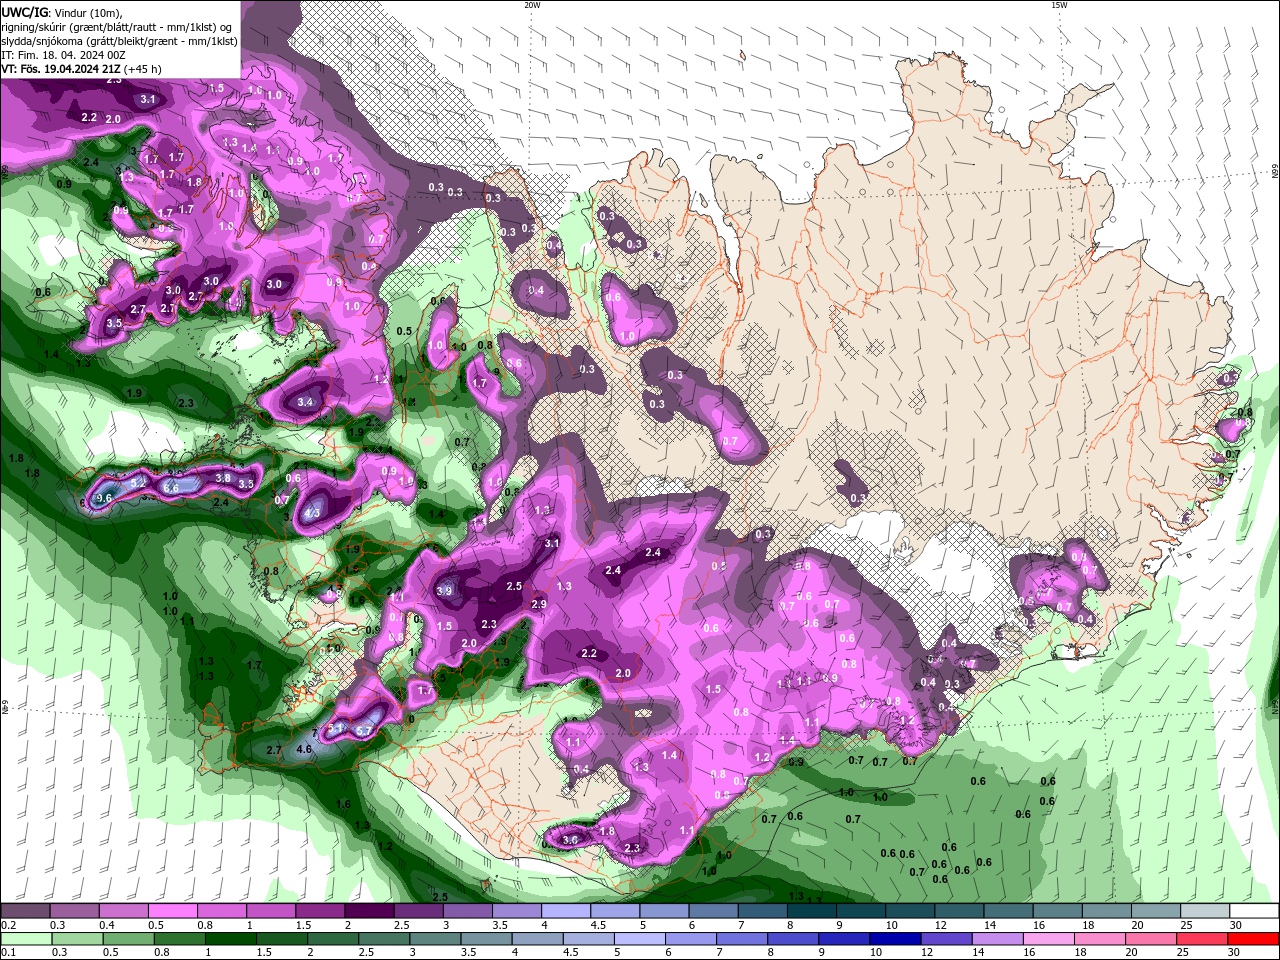This screenshot has height=960, width=1280.
Task: Click the slydda/snjókoma legend description line
Action: point(120,41)
